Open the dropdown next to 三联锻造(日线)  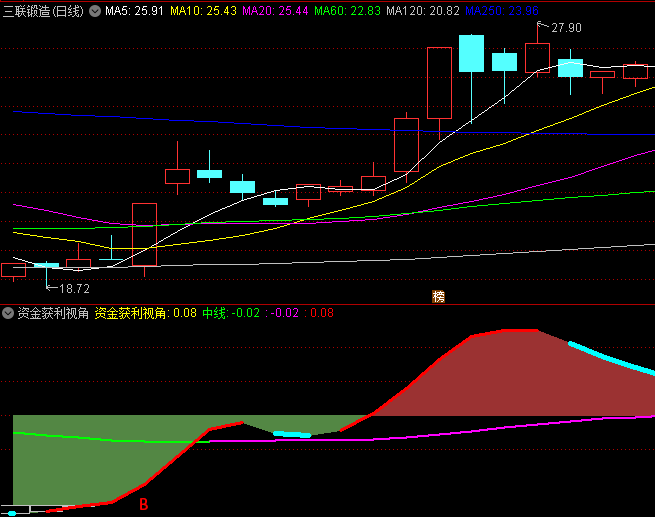point(95,11)
